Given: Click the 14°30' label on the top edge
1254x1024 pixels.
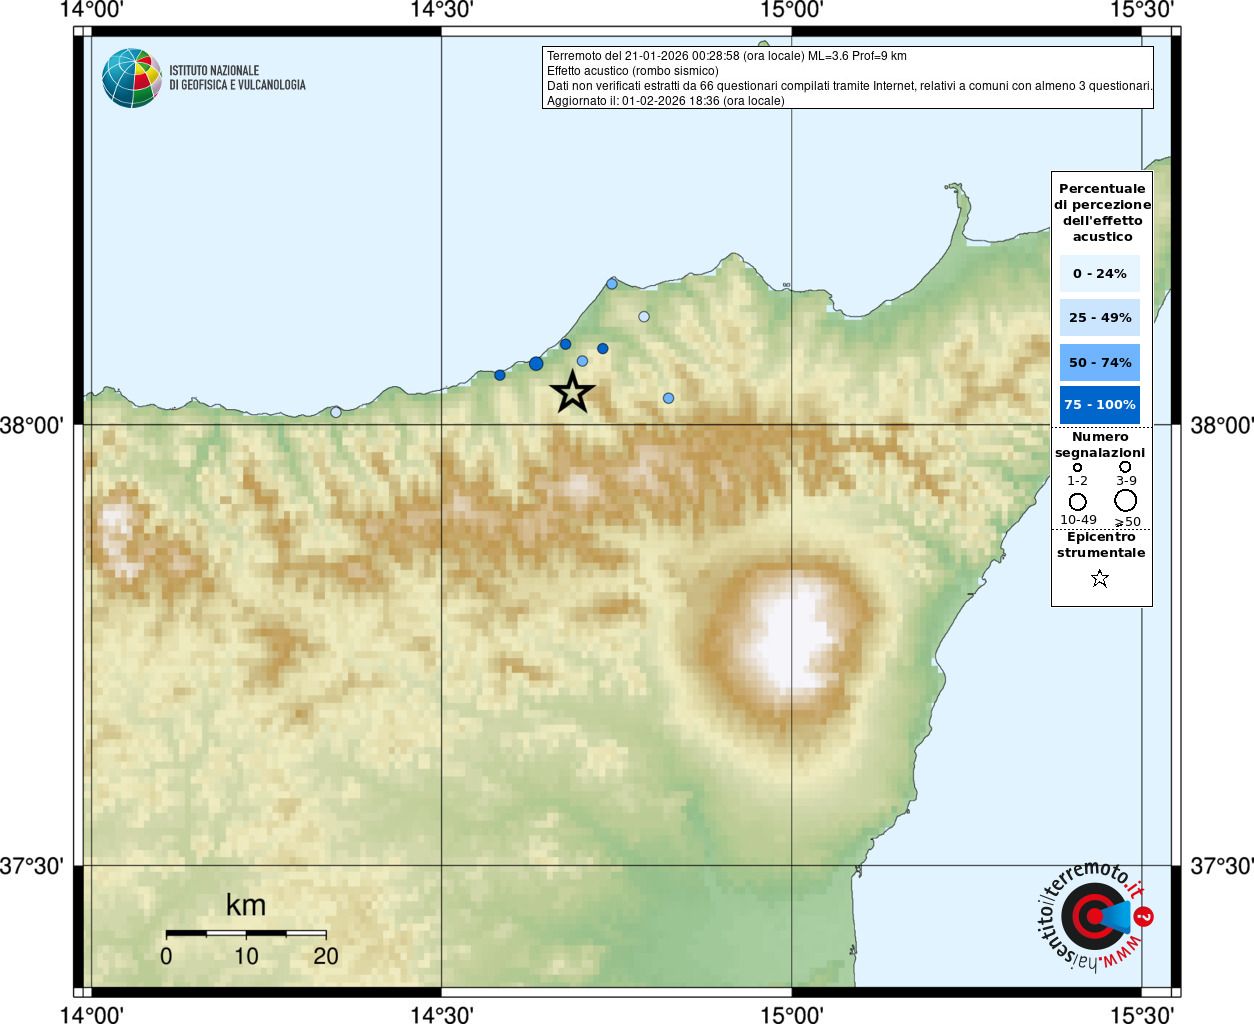Looking at the screenshot, I should pyautogui.click(x=442, y=10).
